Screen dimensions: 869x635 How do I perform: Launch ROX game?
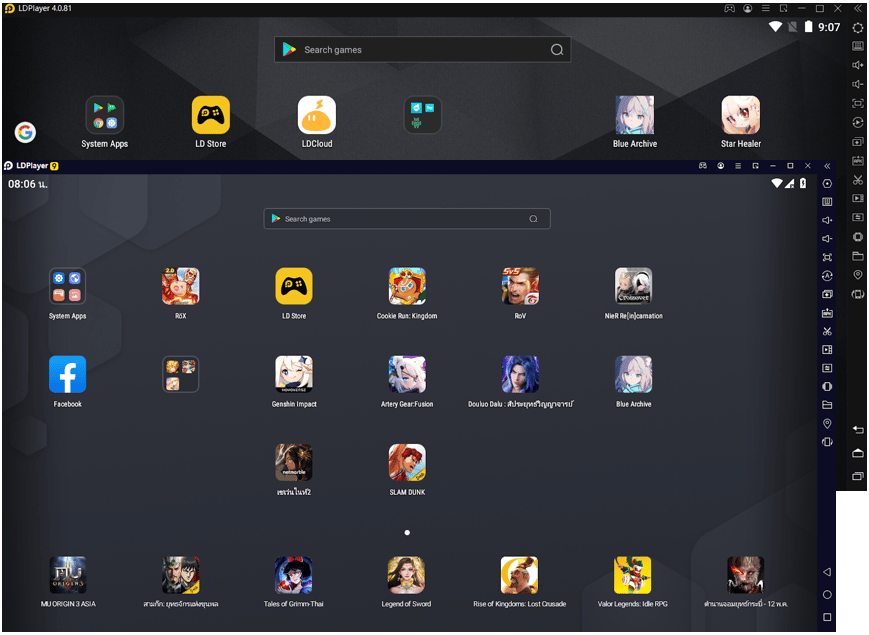pos(181,286)
